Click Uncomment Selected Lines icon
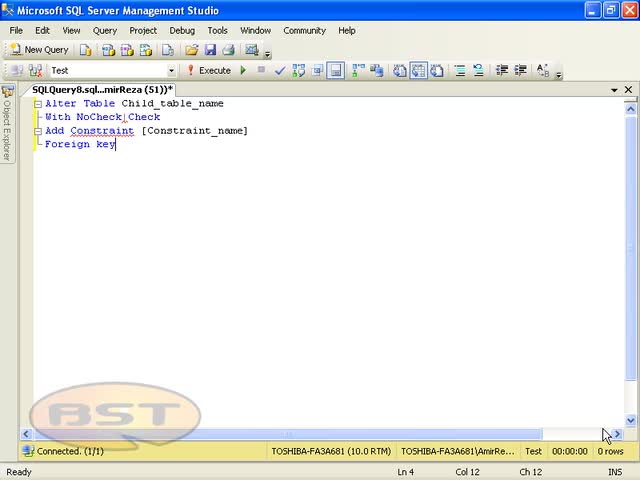The height and width of the screenshot is (480, 640). point(478,71)
